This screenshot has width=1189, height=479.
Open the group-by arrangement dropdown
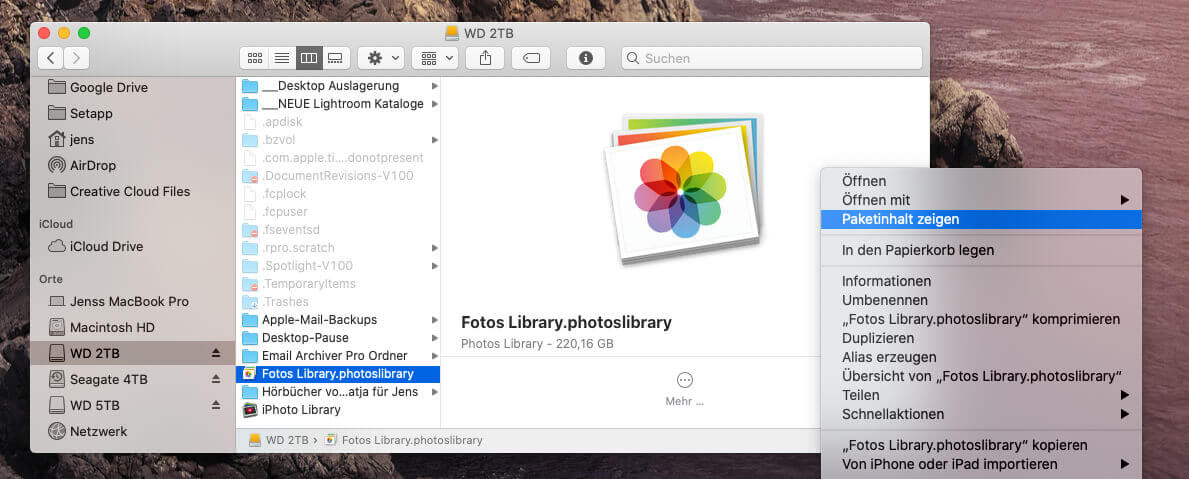pos(435,58)
